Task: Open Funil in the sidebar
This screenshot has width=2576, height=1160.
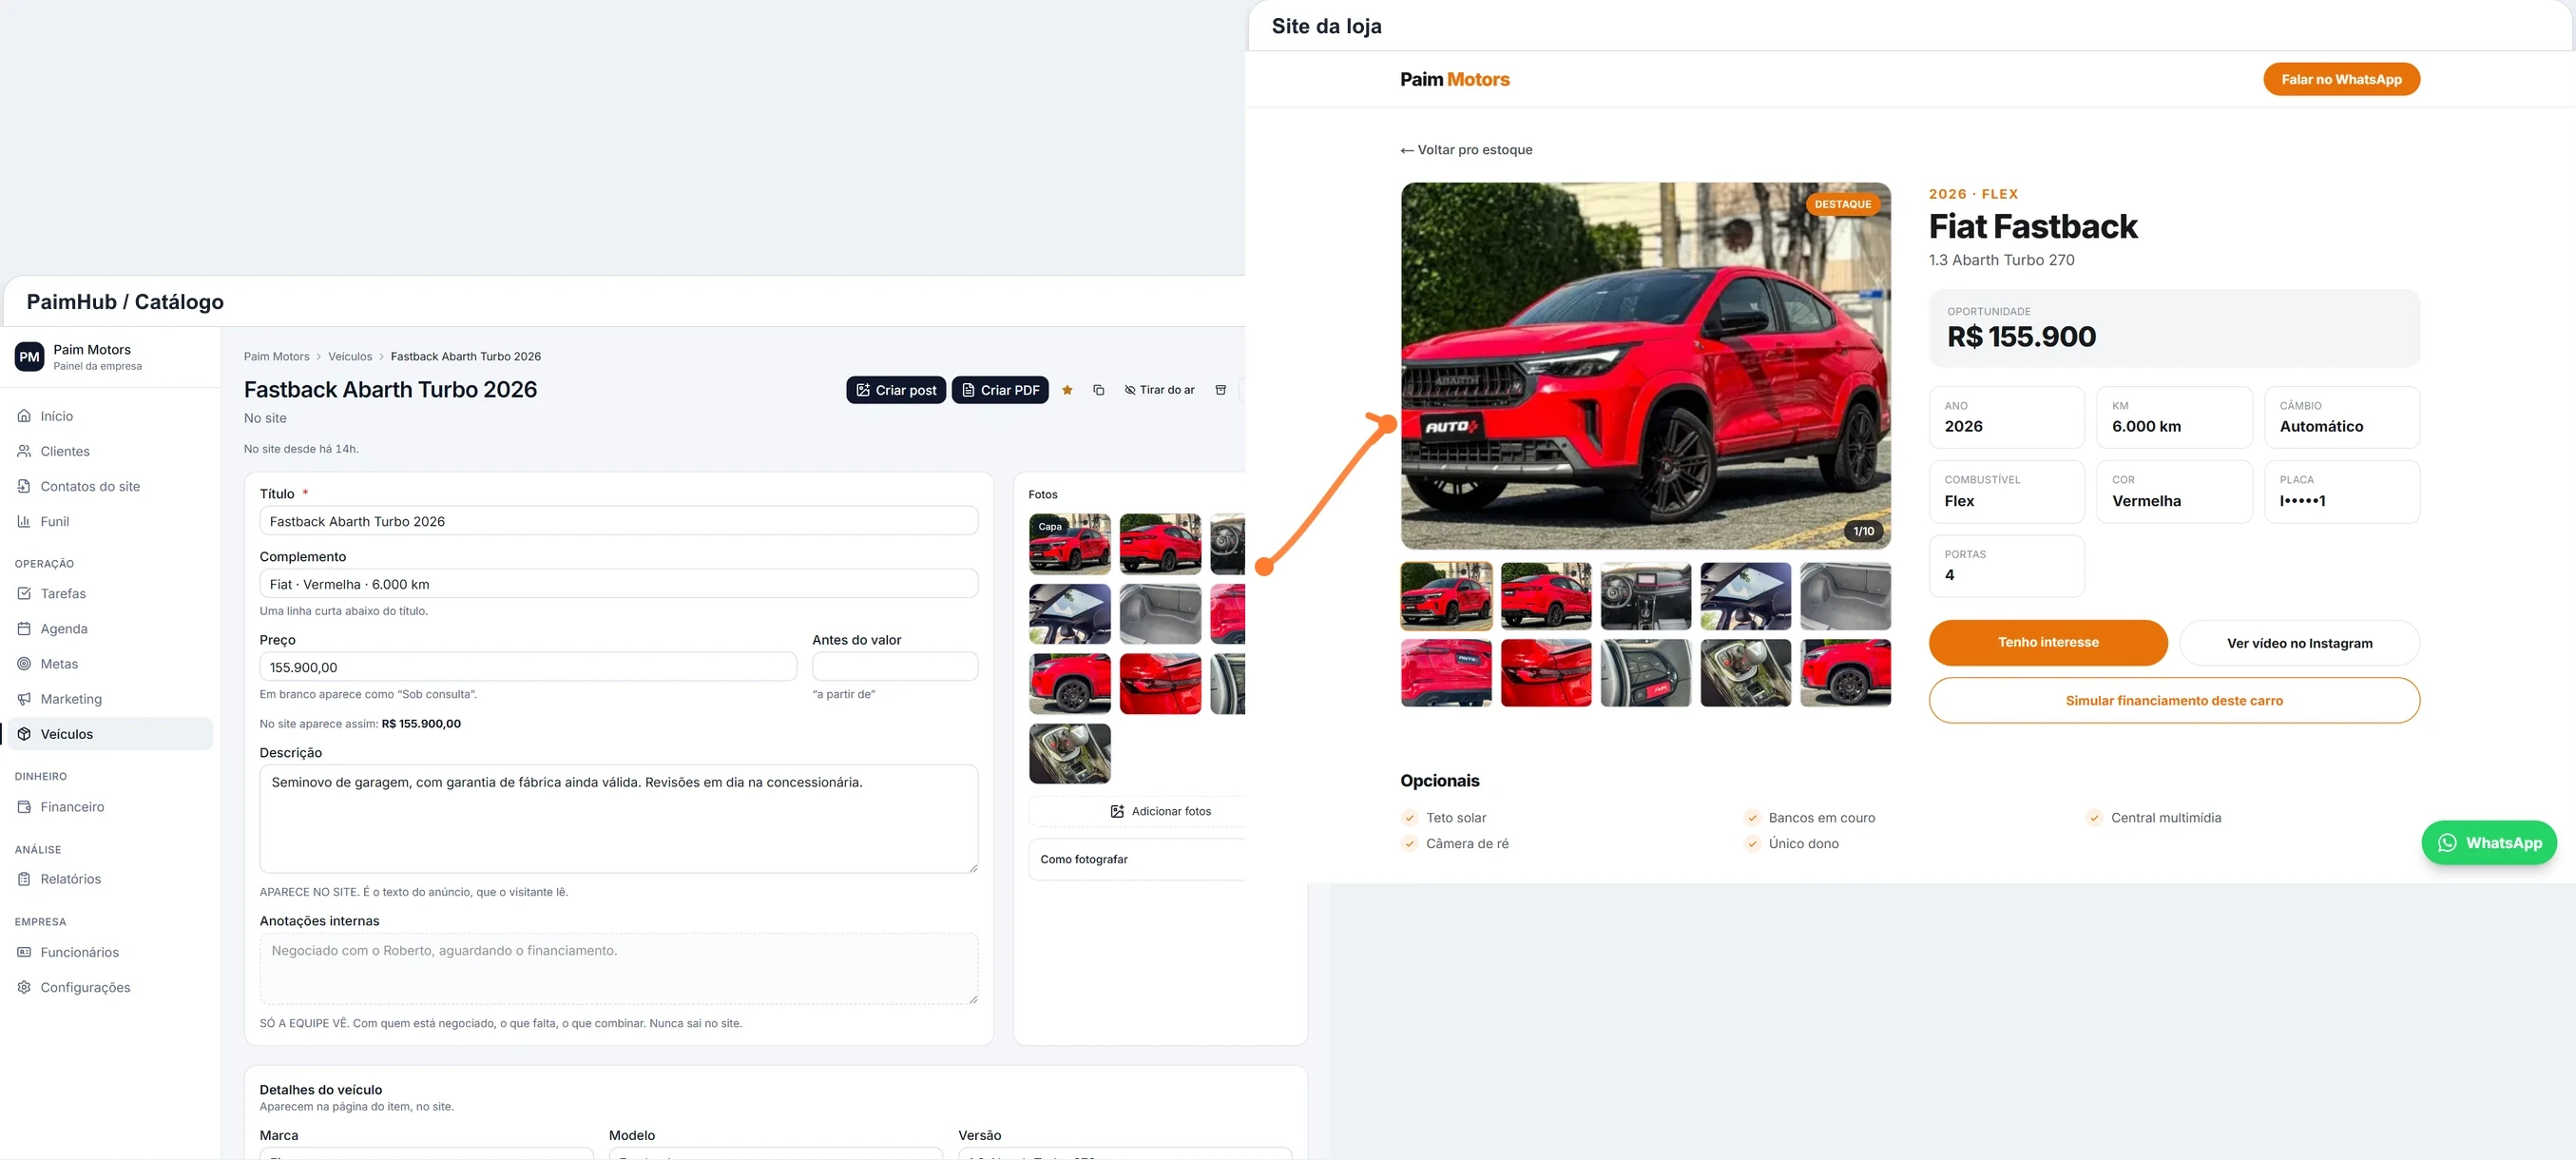Action: tap(110, 521)
